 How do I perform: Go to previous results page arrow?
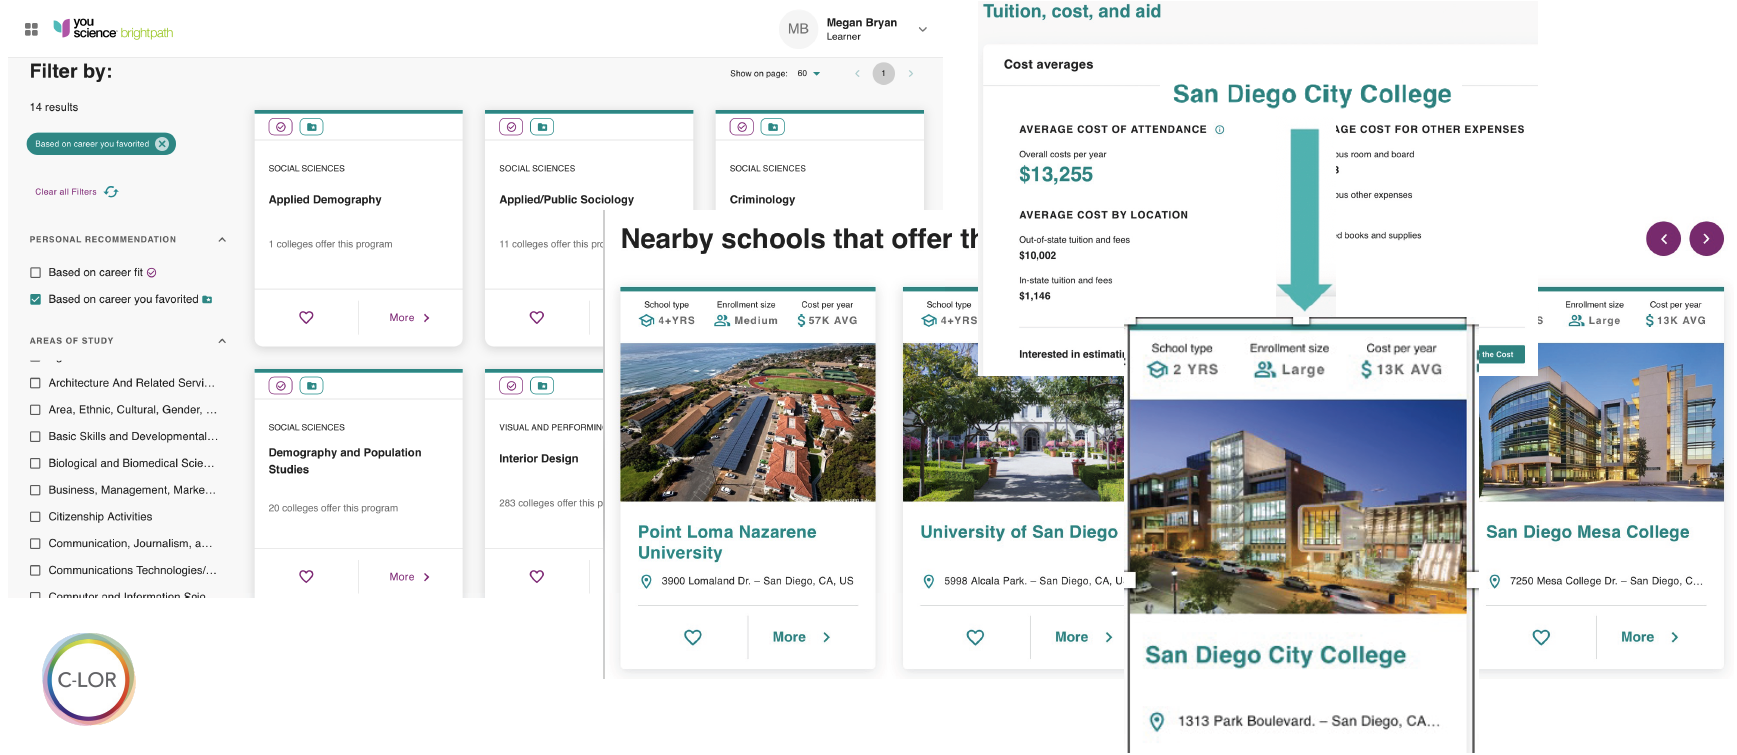click(x=857, y=73)
